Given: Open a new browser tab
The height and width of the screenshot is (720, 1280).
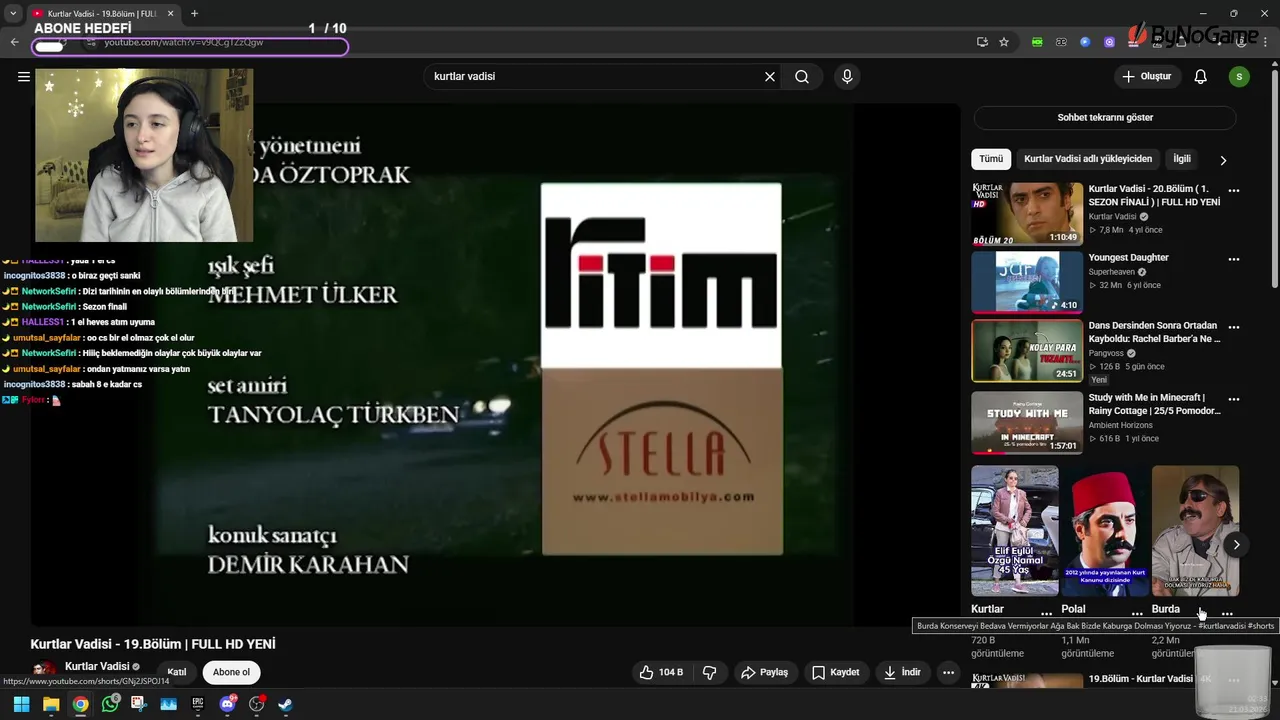Looking at the screenshot, I should (x=194, y=14).
